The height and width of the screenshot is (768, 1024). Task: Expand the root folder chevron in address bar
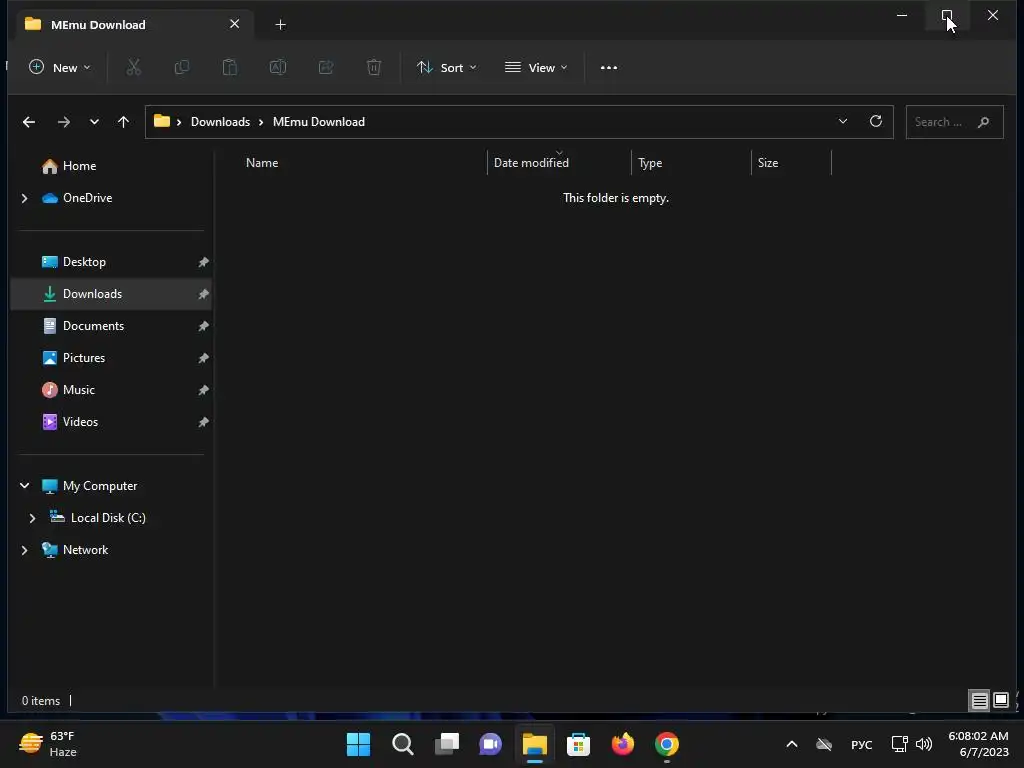click(179, 122)
